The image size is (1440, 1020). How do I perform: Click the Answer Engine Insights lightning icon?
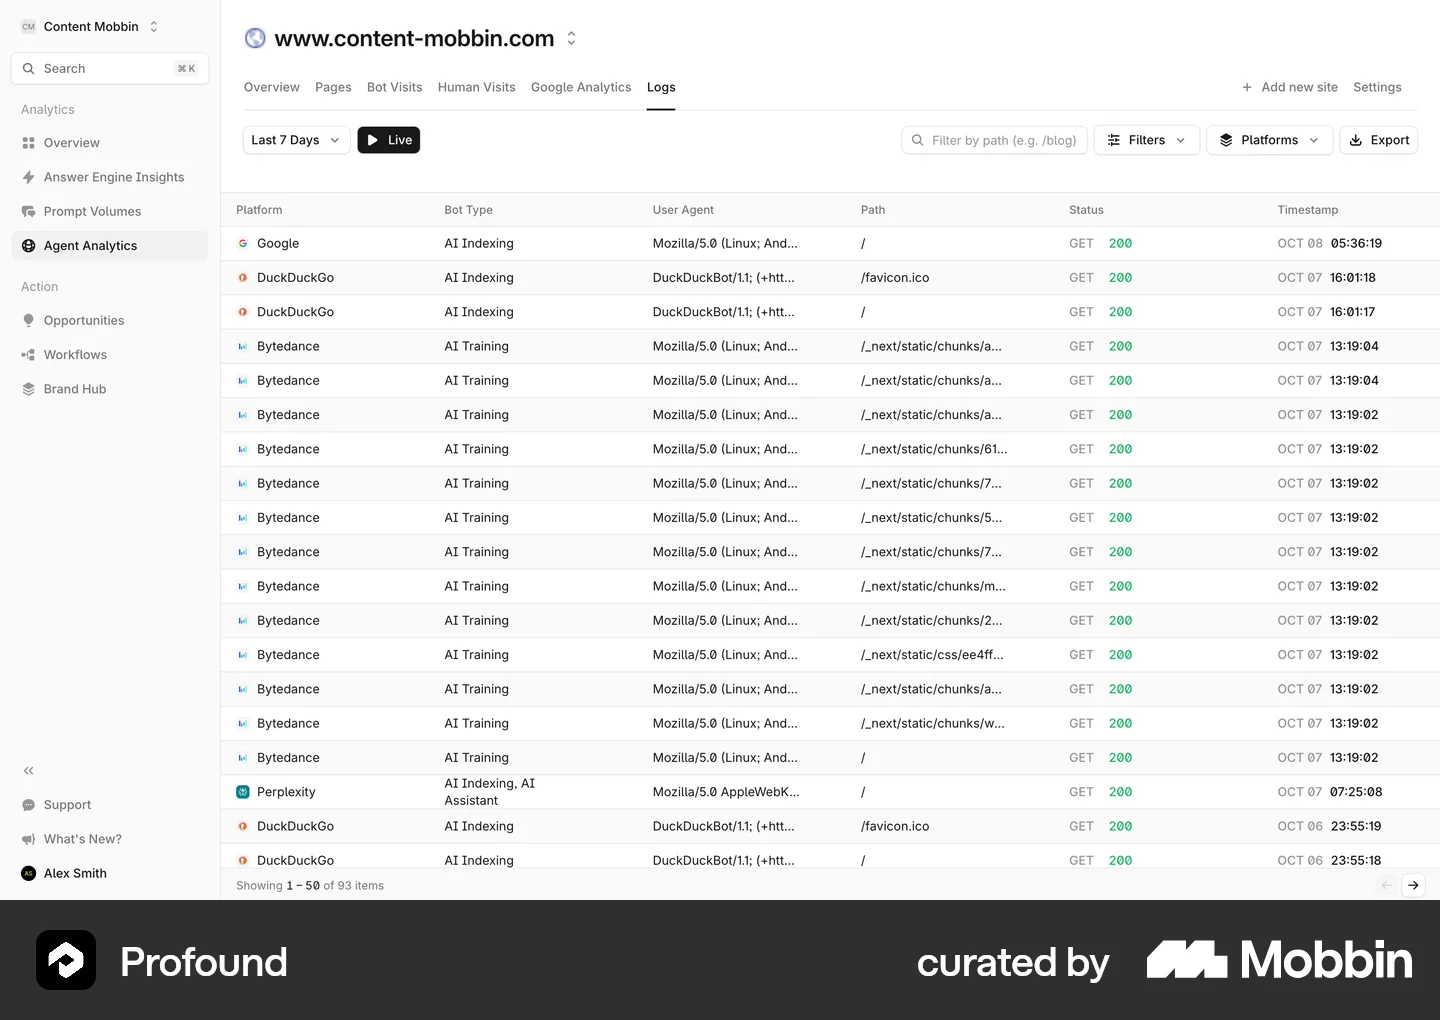pyautogui.click(x=29, y=177)
